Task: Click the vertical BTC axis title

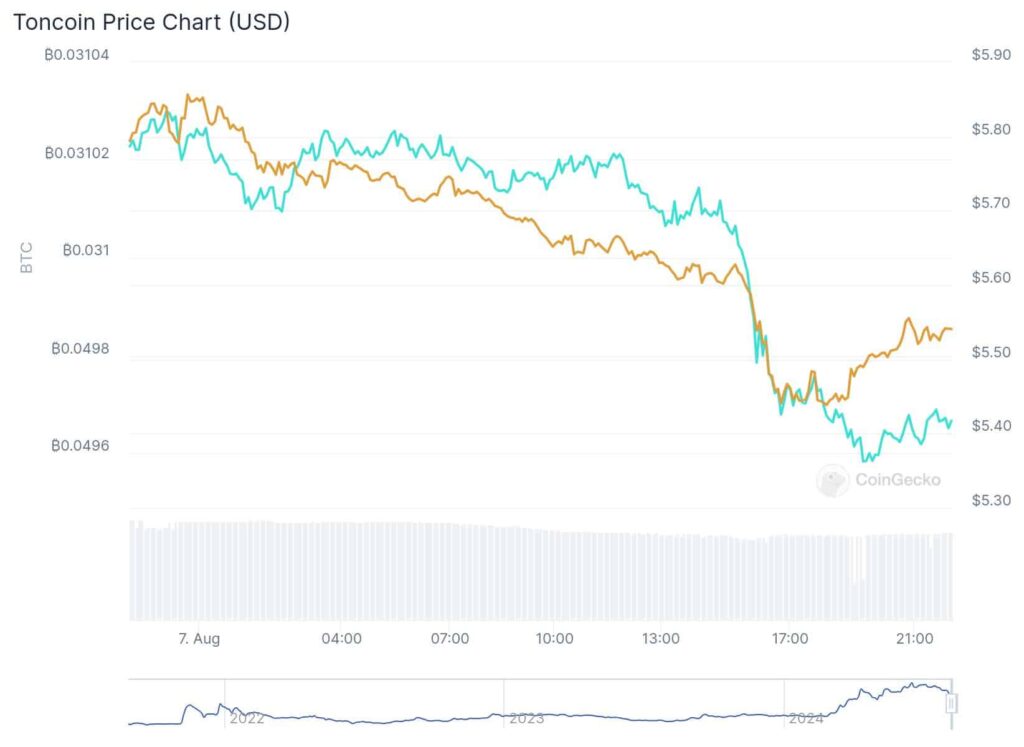Action: click(26, 257)
